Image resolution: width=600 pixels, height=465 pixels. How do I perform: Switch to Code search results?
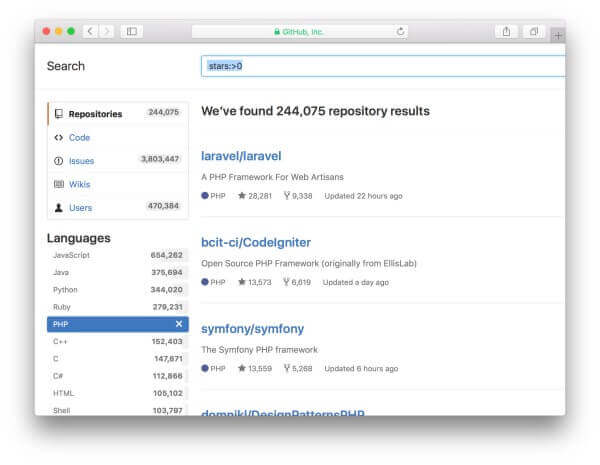[x=79, y=137]
